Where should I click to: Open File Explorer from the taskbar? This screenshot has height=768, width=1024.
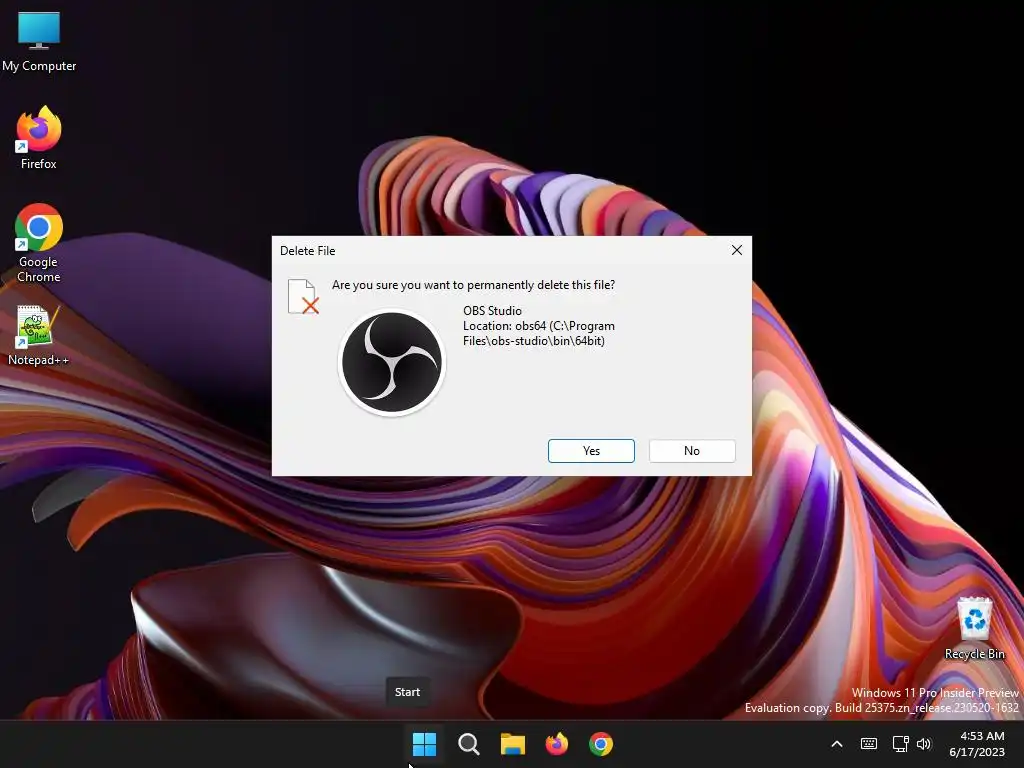click(x=513, y=744)
